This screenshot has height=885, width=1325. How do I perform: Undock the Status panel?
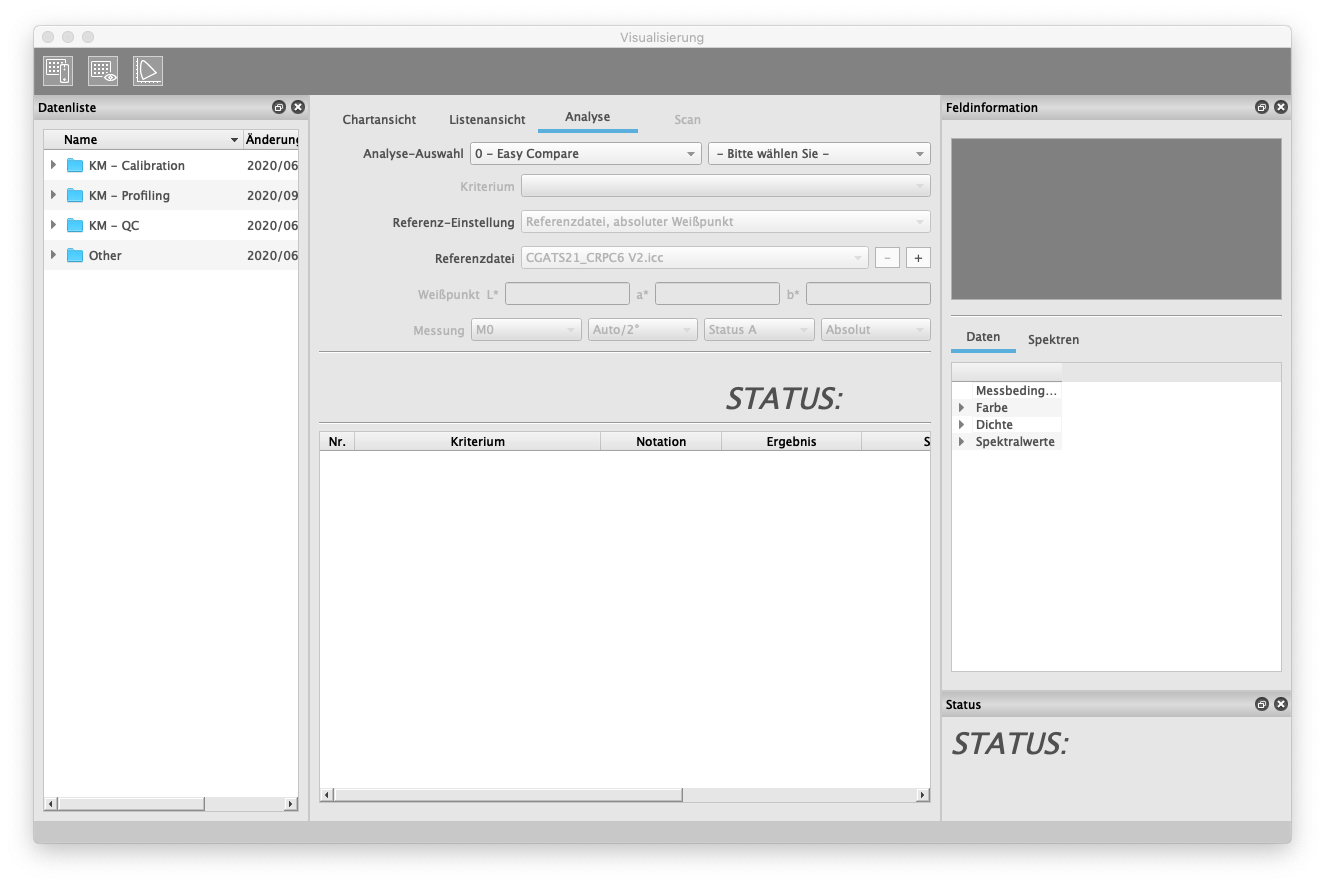1262,704
